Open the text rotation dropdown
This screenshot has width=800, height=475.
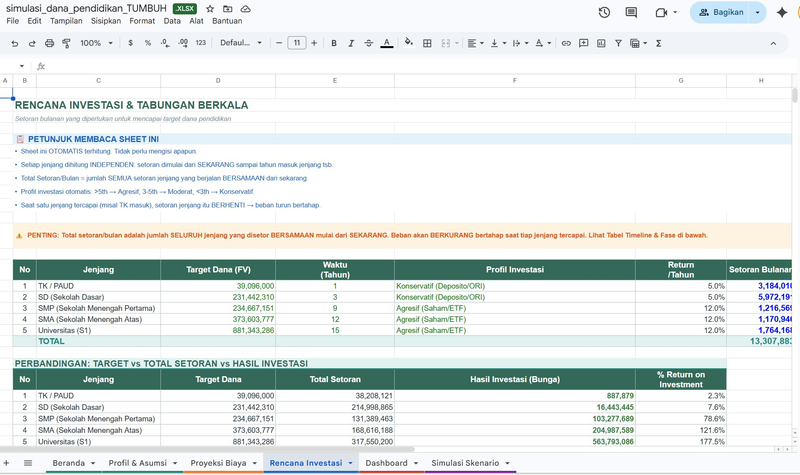click(x=543, y=43)
